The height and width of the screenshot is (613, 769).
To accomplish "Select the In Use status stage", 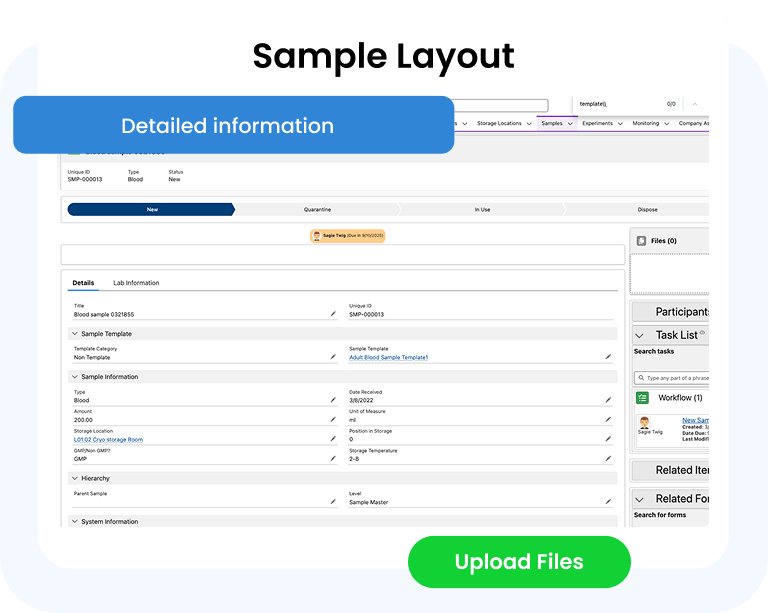I will [482, 209].
